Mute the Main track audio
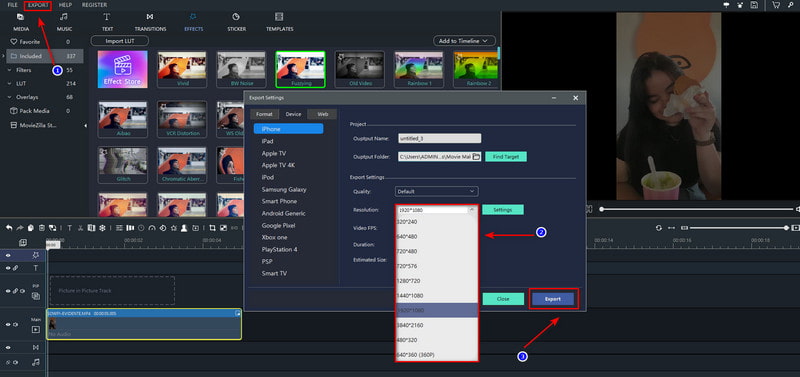This screenshot has height=377, width=800. [x=15, y=325]
